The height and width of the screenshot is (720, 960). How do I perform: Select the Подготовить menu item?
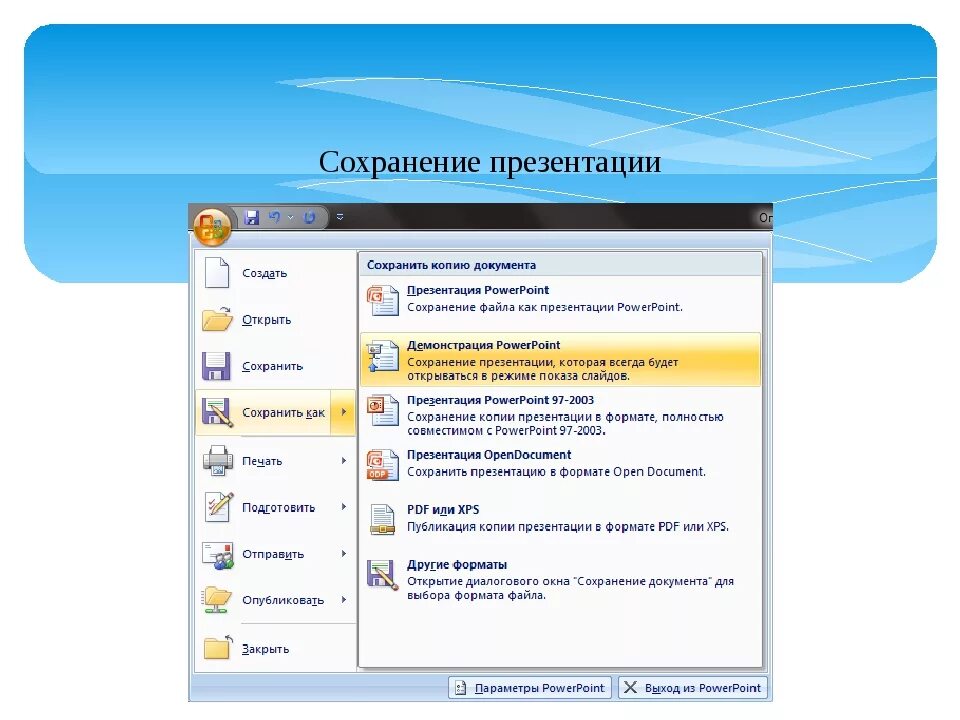coord(276,507)
